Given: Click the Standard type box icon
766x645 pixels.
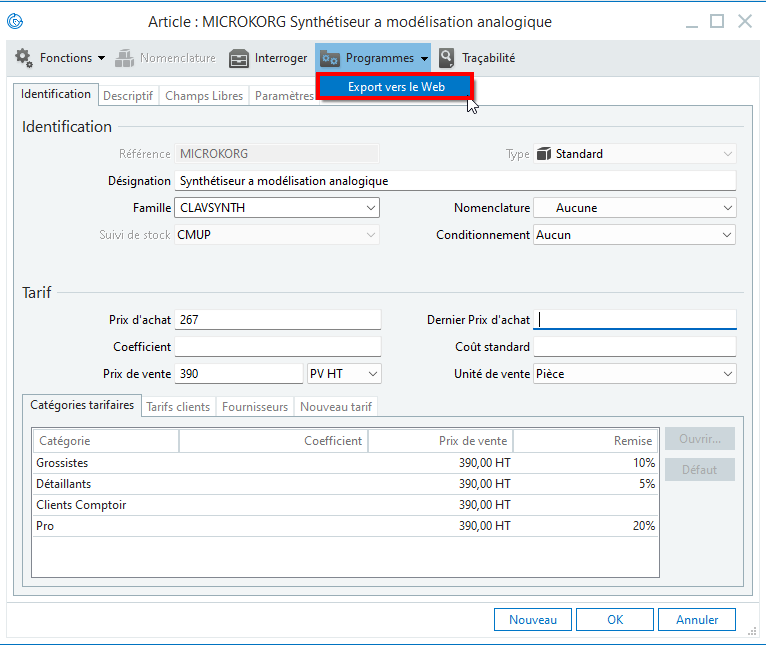Looking at the screenshot, I should point(544,154).
